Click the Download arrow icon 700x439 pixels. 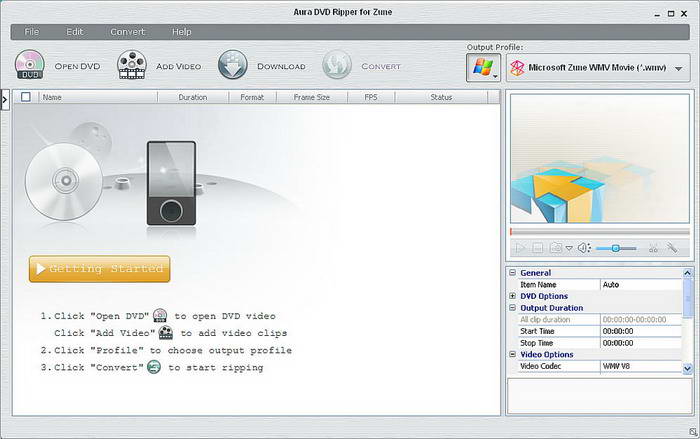click(233, 65)
